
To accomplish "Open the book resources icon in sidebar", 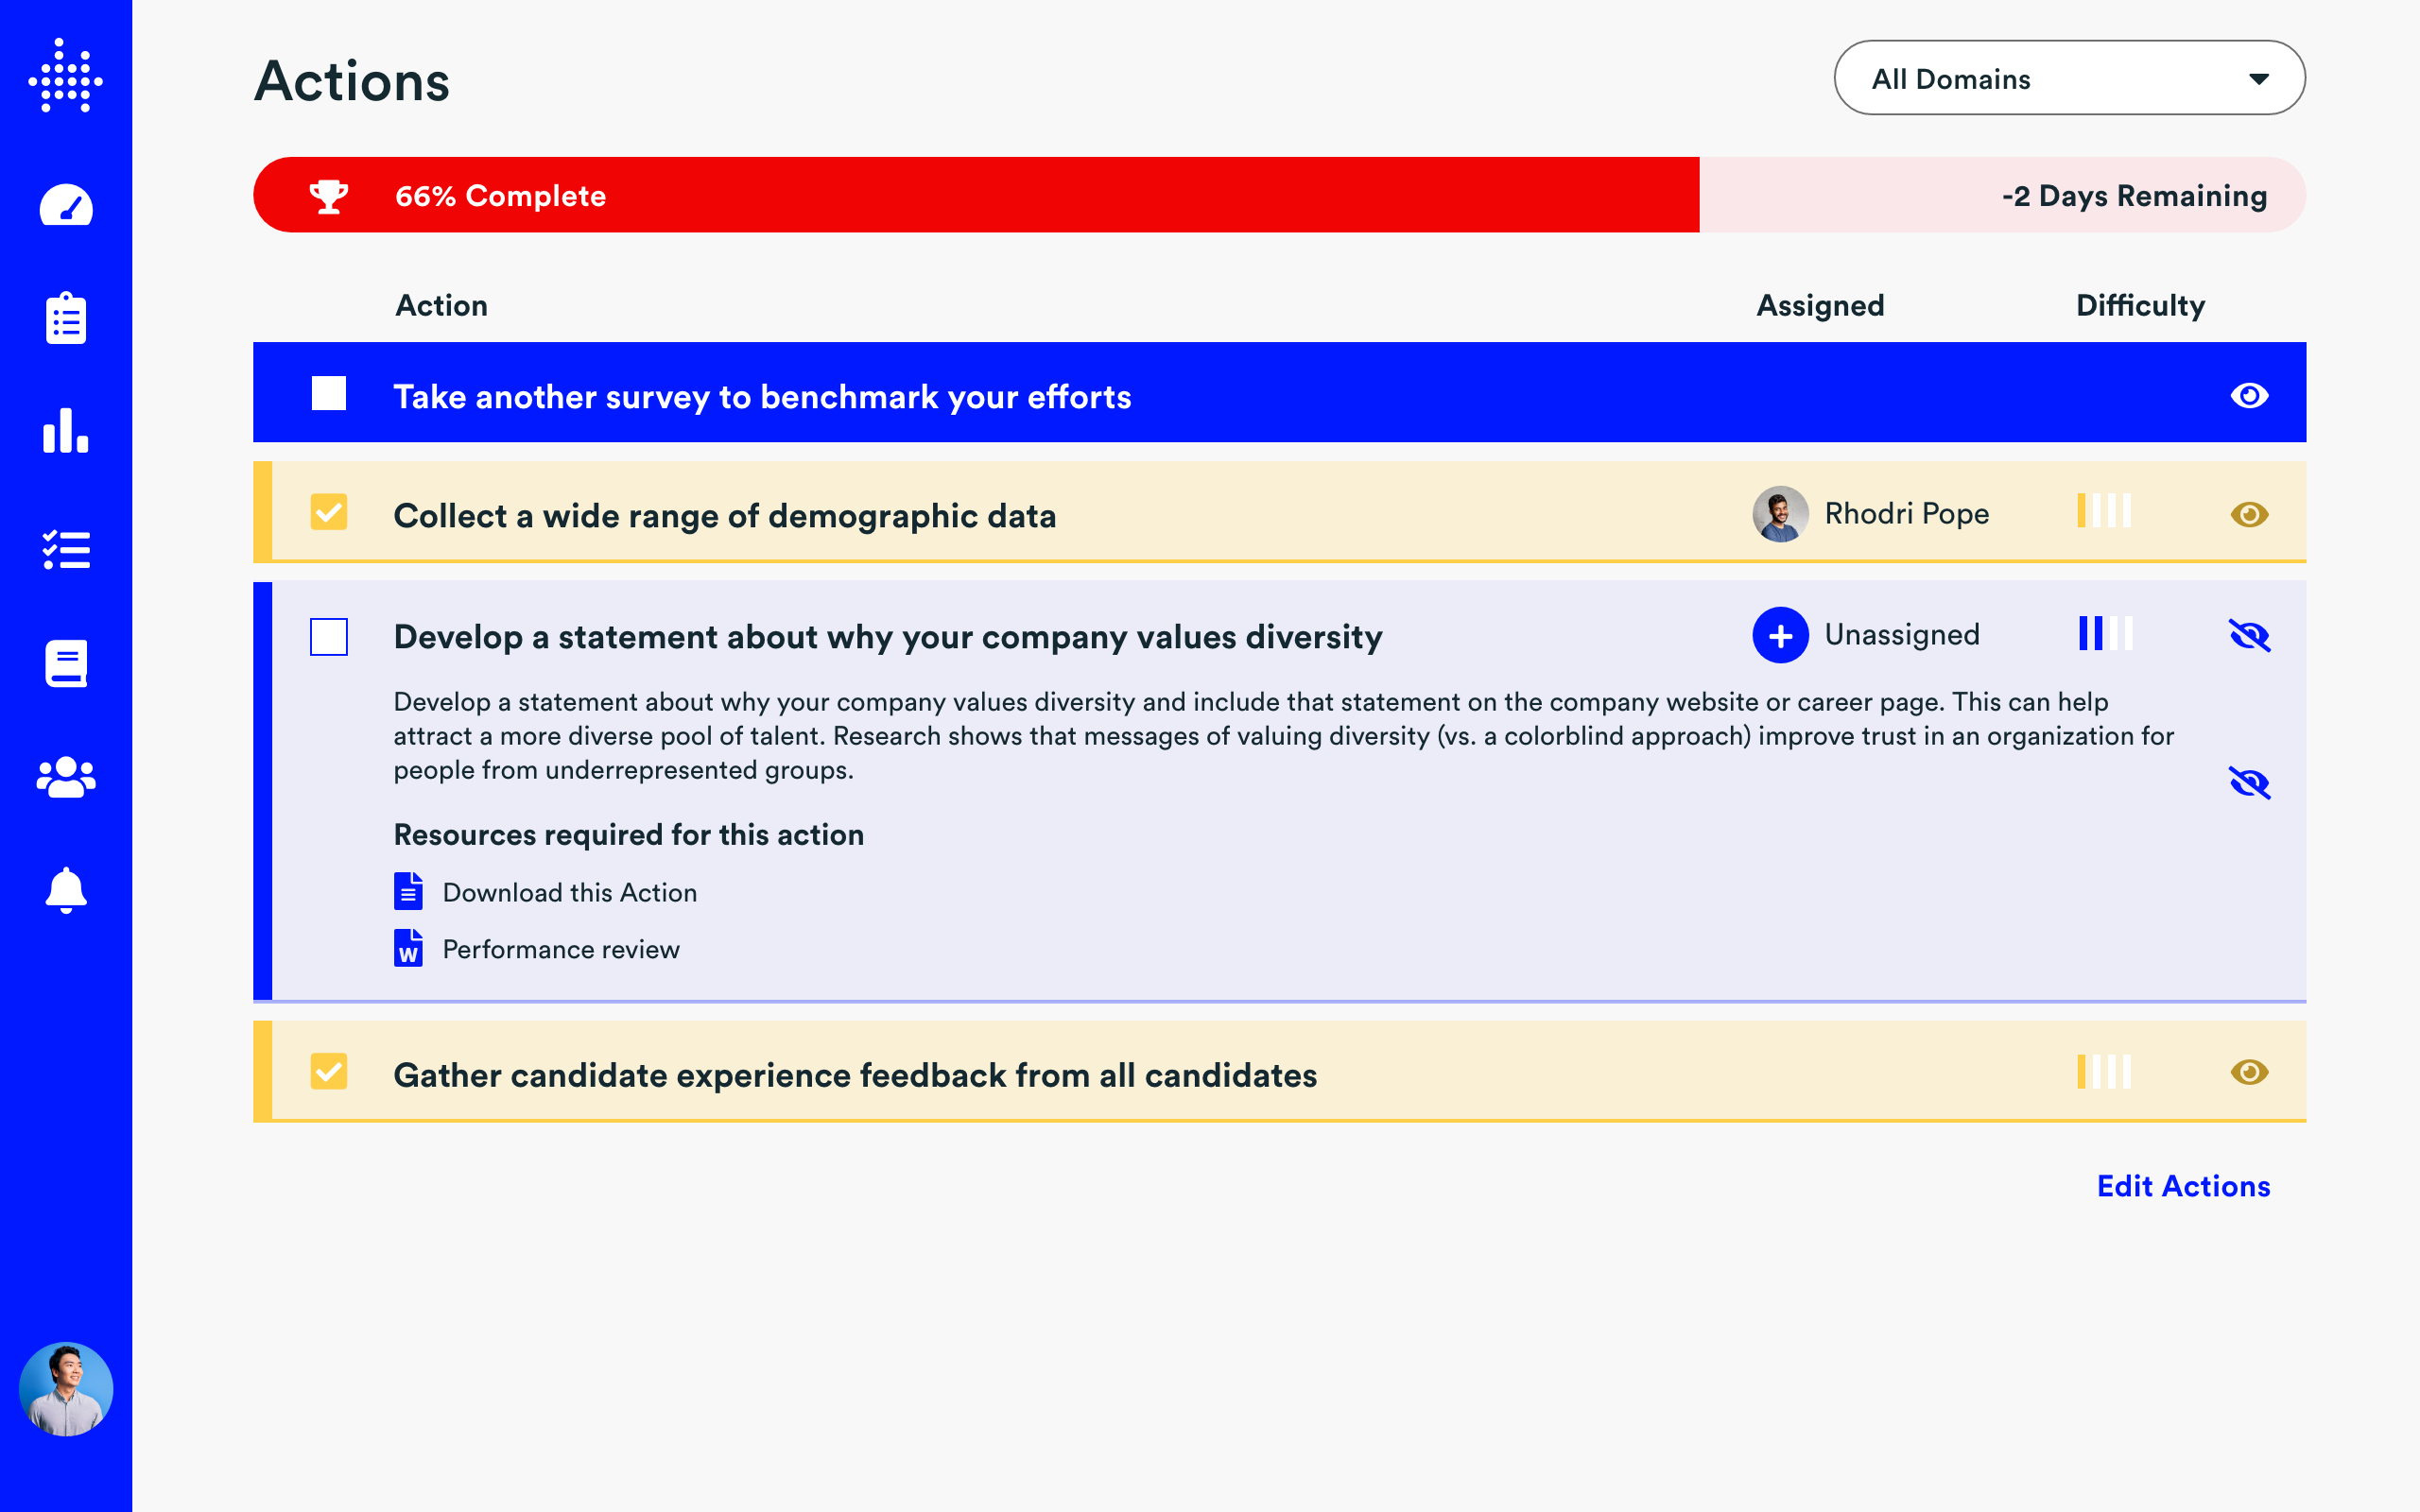I will tap(66, 663).
